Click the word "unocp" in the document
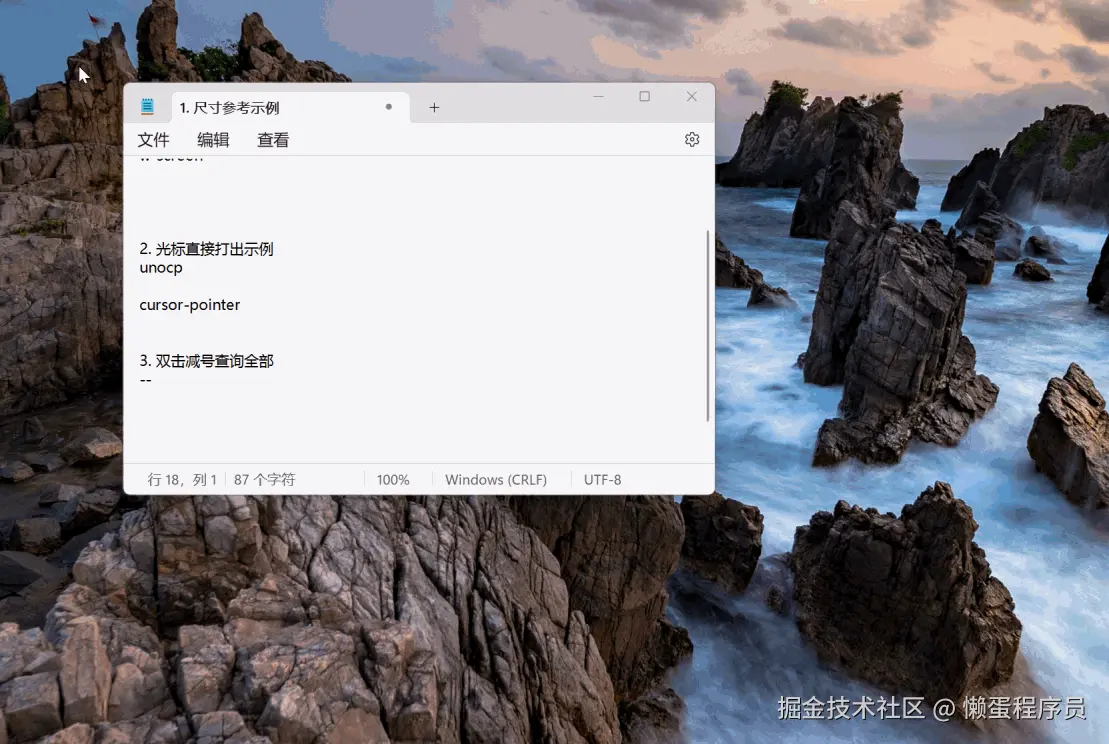Screen dimensions: 1109x744 160,268
